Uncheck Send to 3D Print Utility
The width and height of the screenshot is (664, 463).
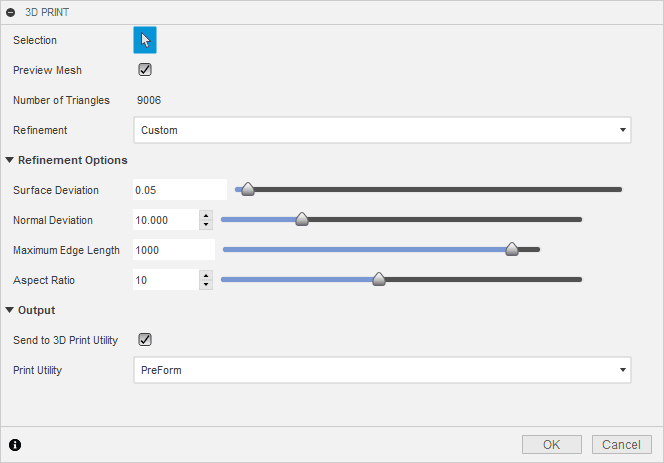click(145, 340)
